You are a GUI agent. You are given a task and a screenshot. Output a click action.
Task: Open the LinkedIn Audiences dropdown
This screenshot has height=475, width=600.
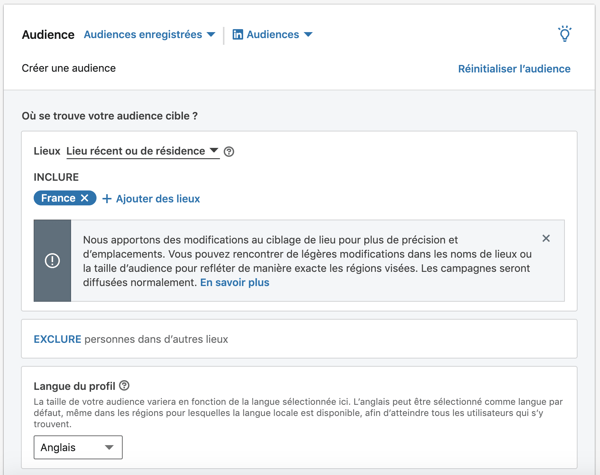[272, 34]
